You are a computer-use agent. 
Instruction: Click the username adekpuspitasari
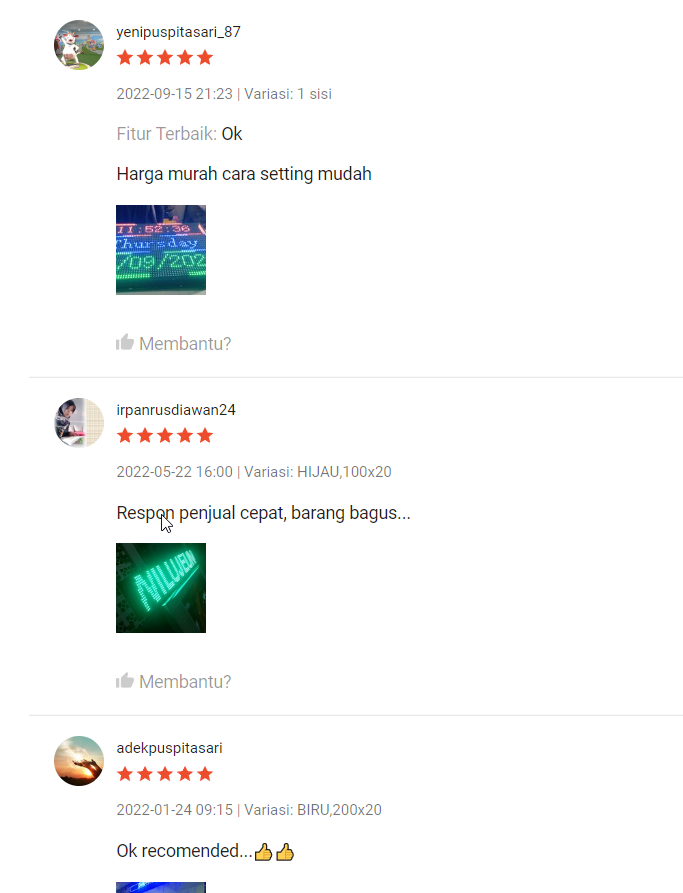[x=169, y=748]
